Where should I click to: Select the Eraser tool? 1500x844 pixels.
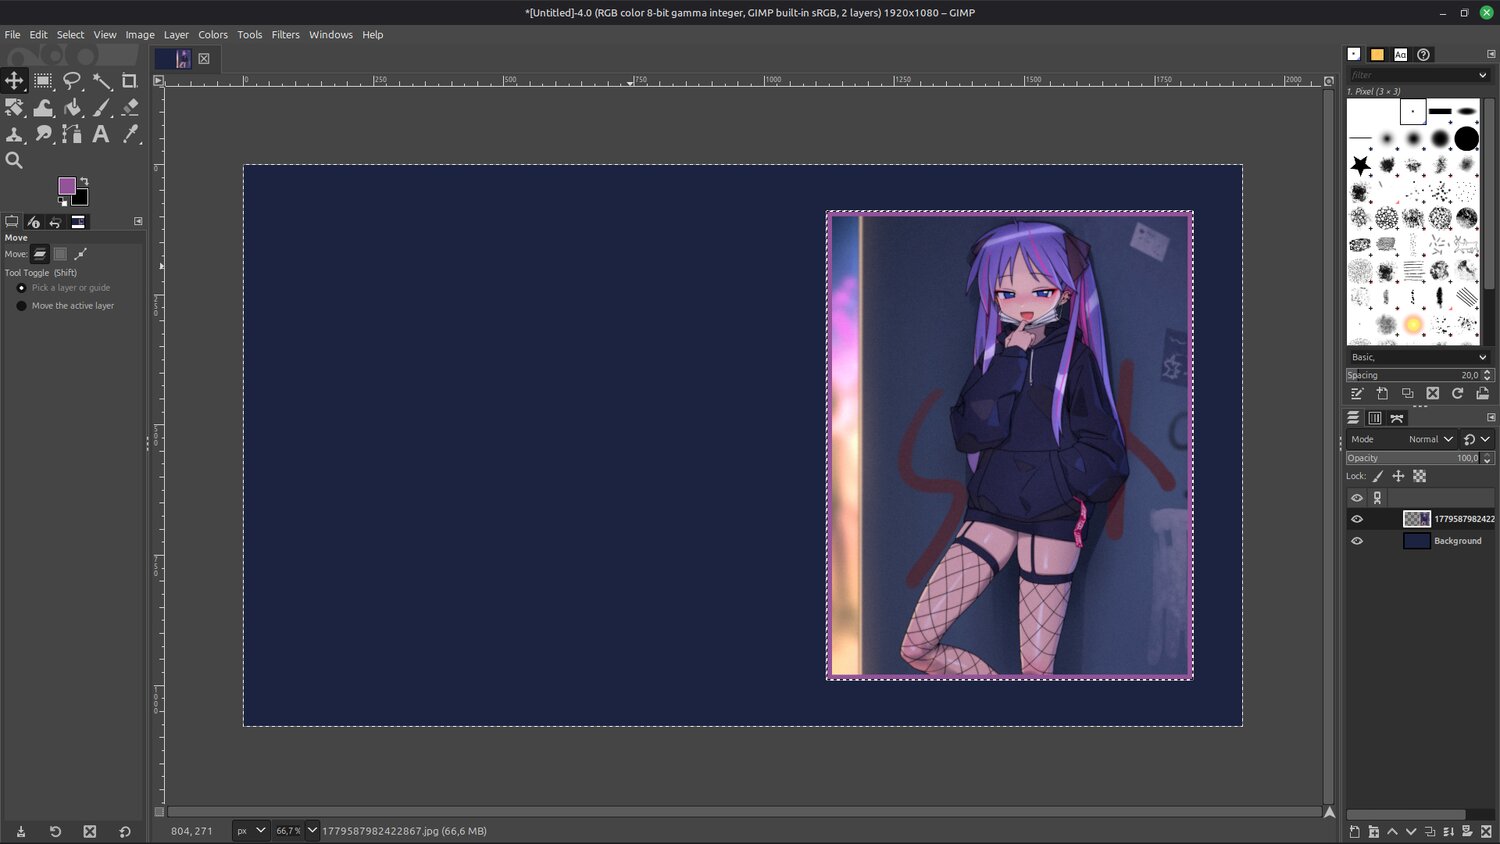(130, 107)
